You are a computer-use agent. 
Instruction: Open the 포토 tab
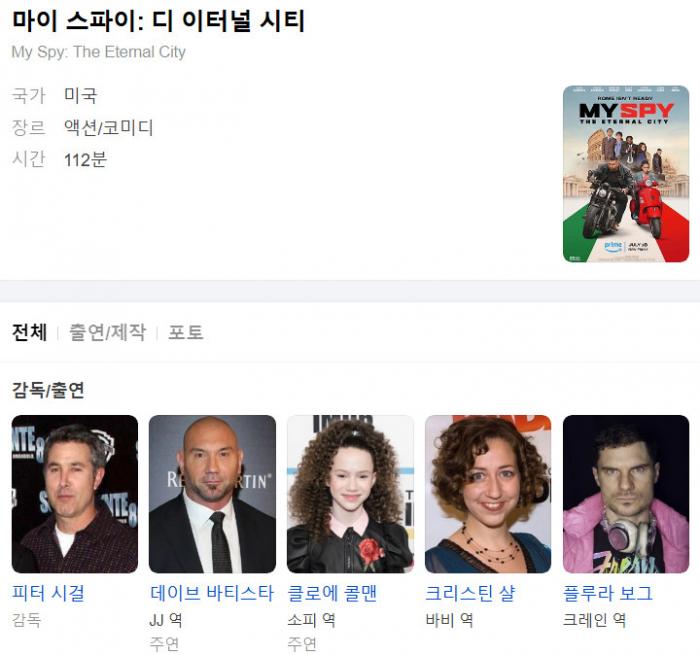coord(186,333)
